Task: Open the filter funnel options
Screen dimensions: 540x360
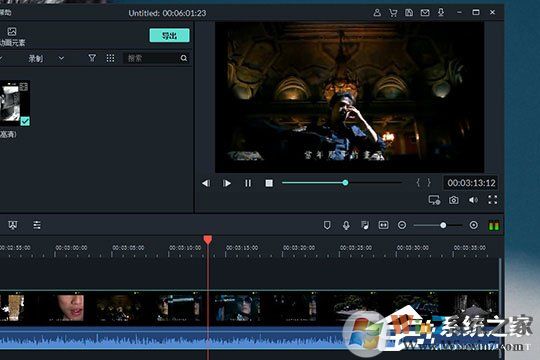Action: (92, 58)
